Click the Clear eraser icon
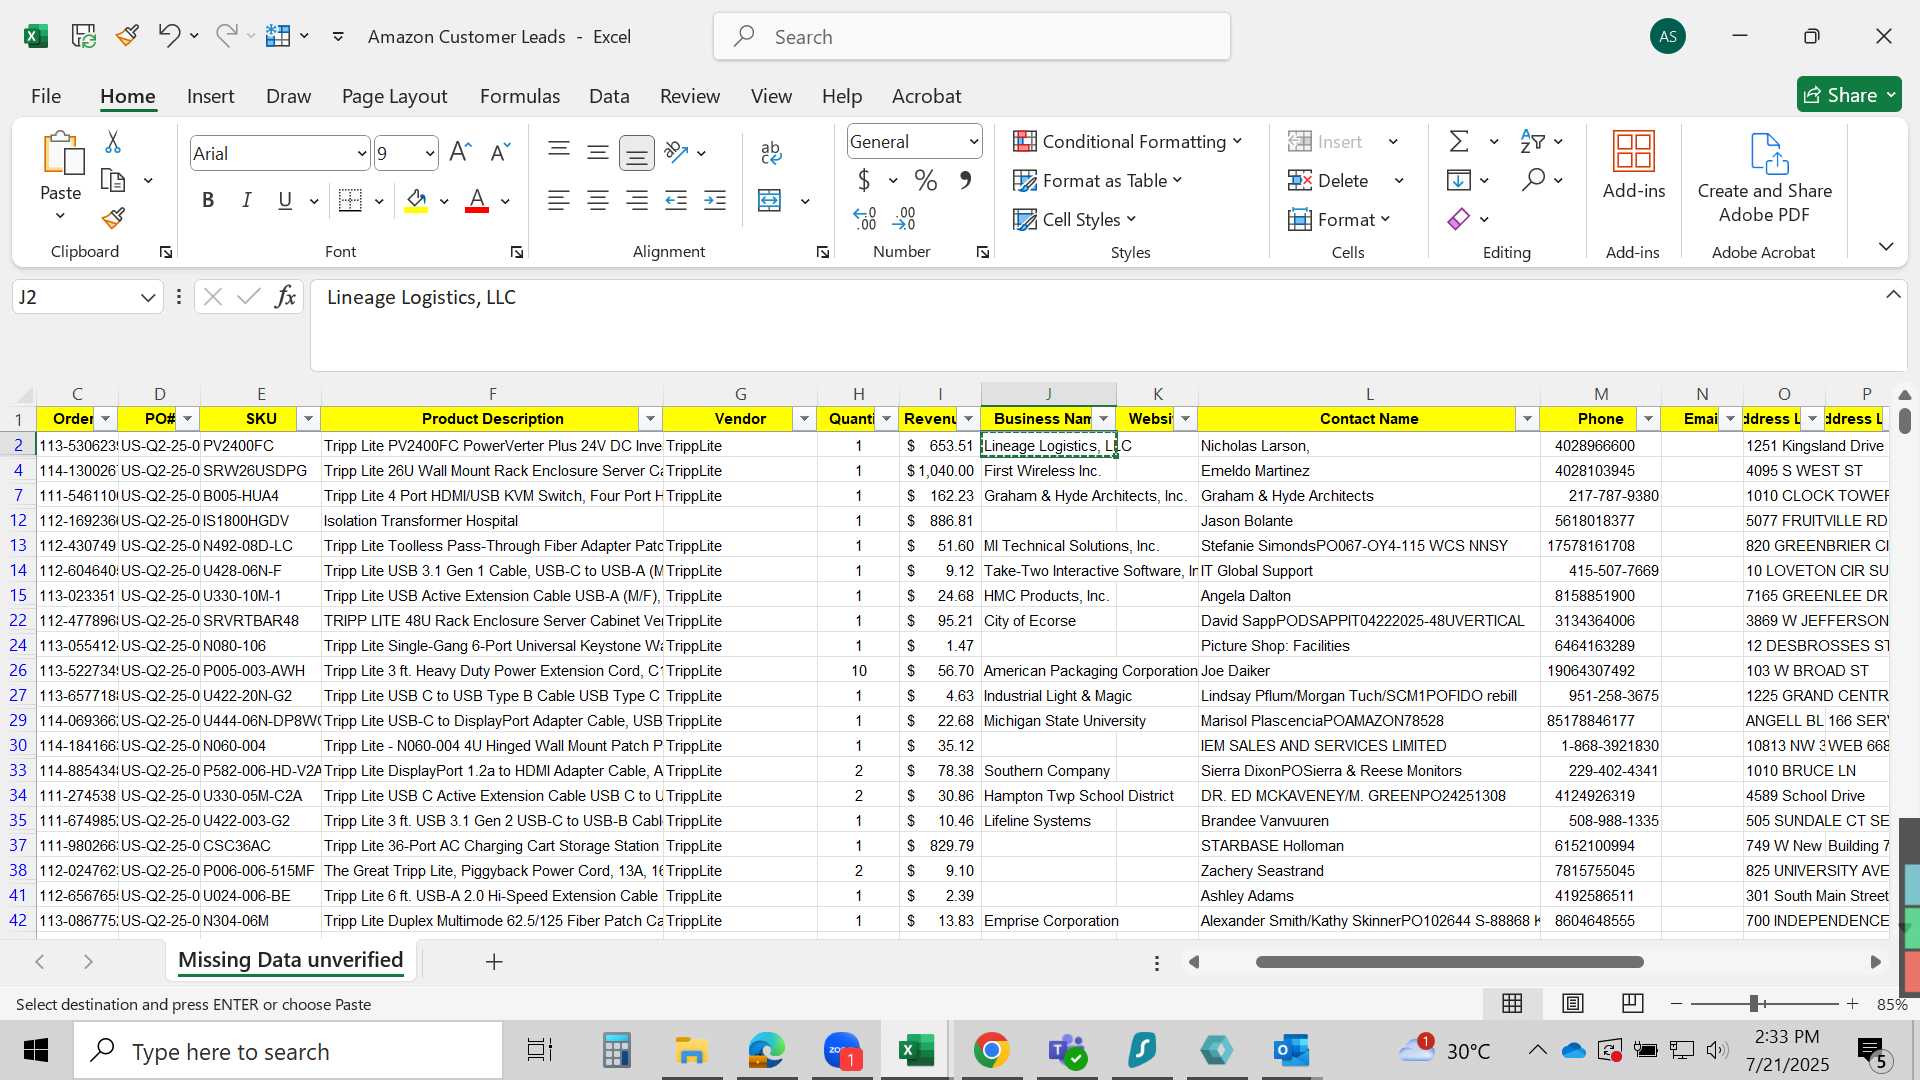 point(1459,218)
